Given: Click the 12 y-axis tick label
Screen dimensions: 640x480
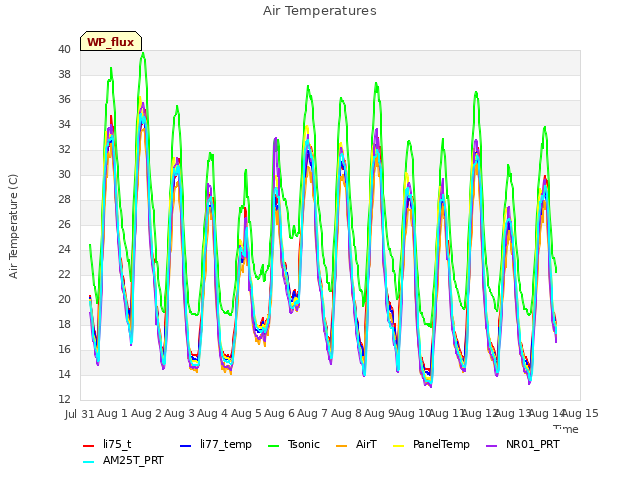Looking at the screenshot, I should (x=64, y=399).
